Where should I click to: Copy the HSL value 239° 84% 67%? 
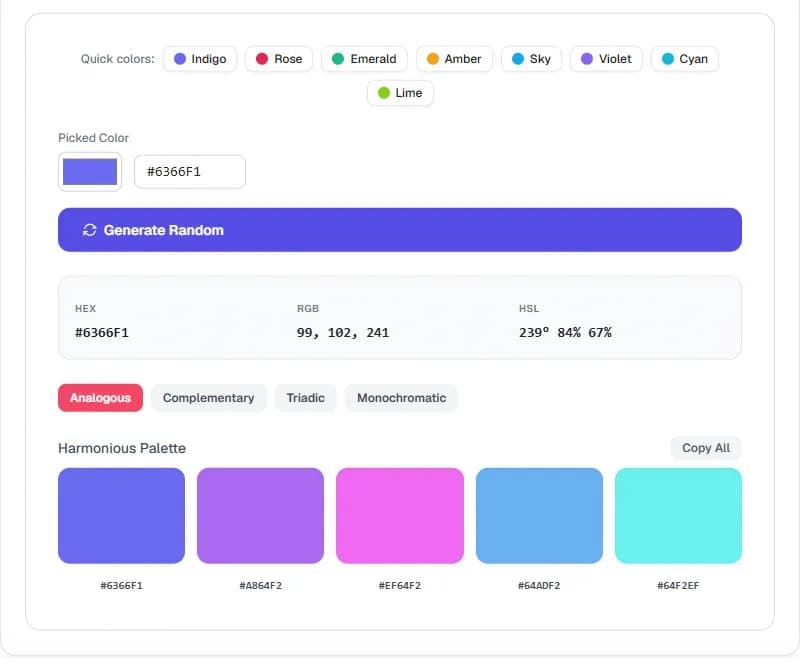pyautogui.click(x=565, y=333)
